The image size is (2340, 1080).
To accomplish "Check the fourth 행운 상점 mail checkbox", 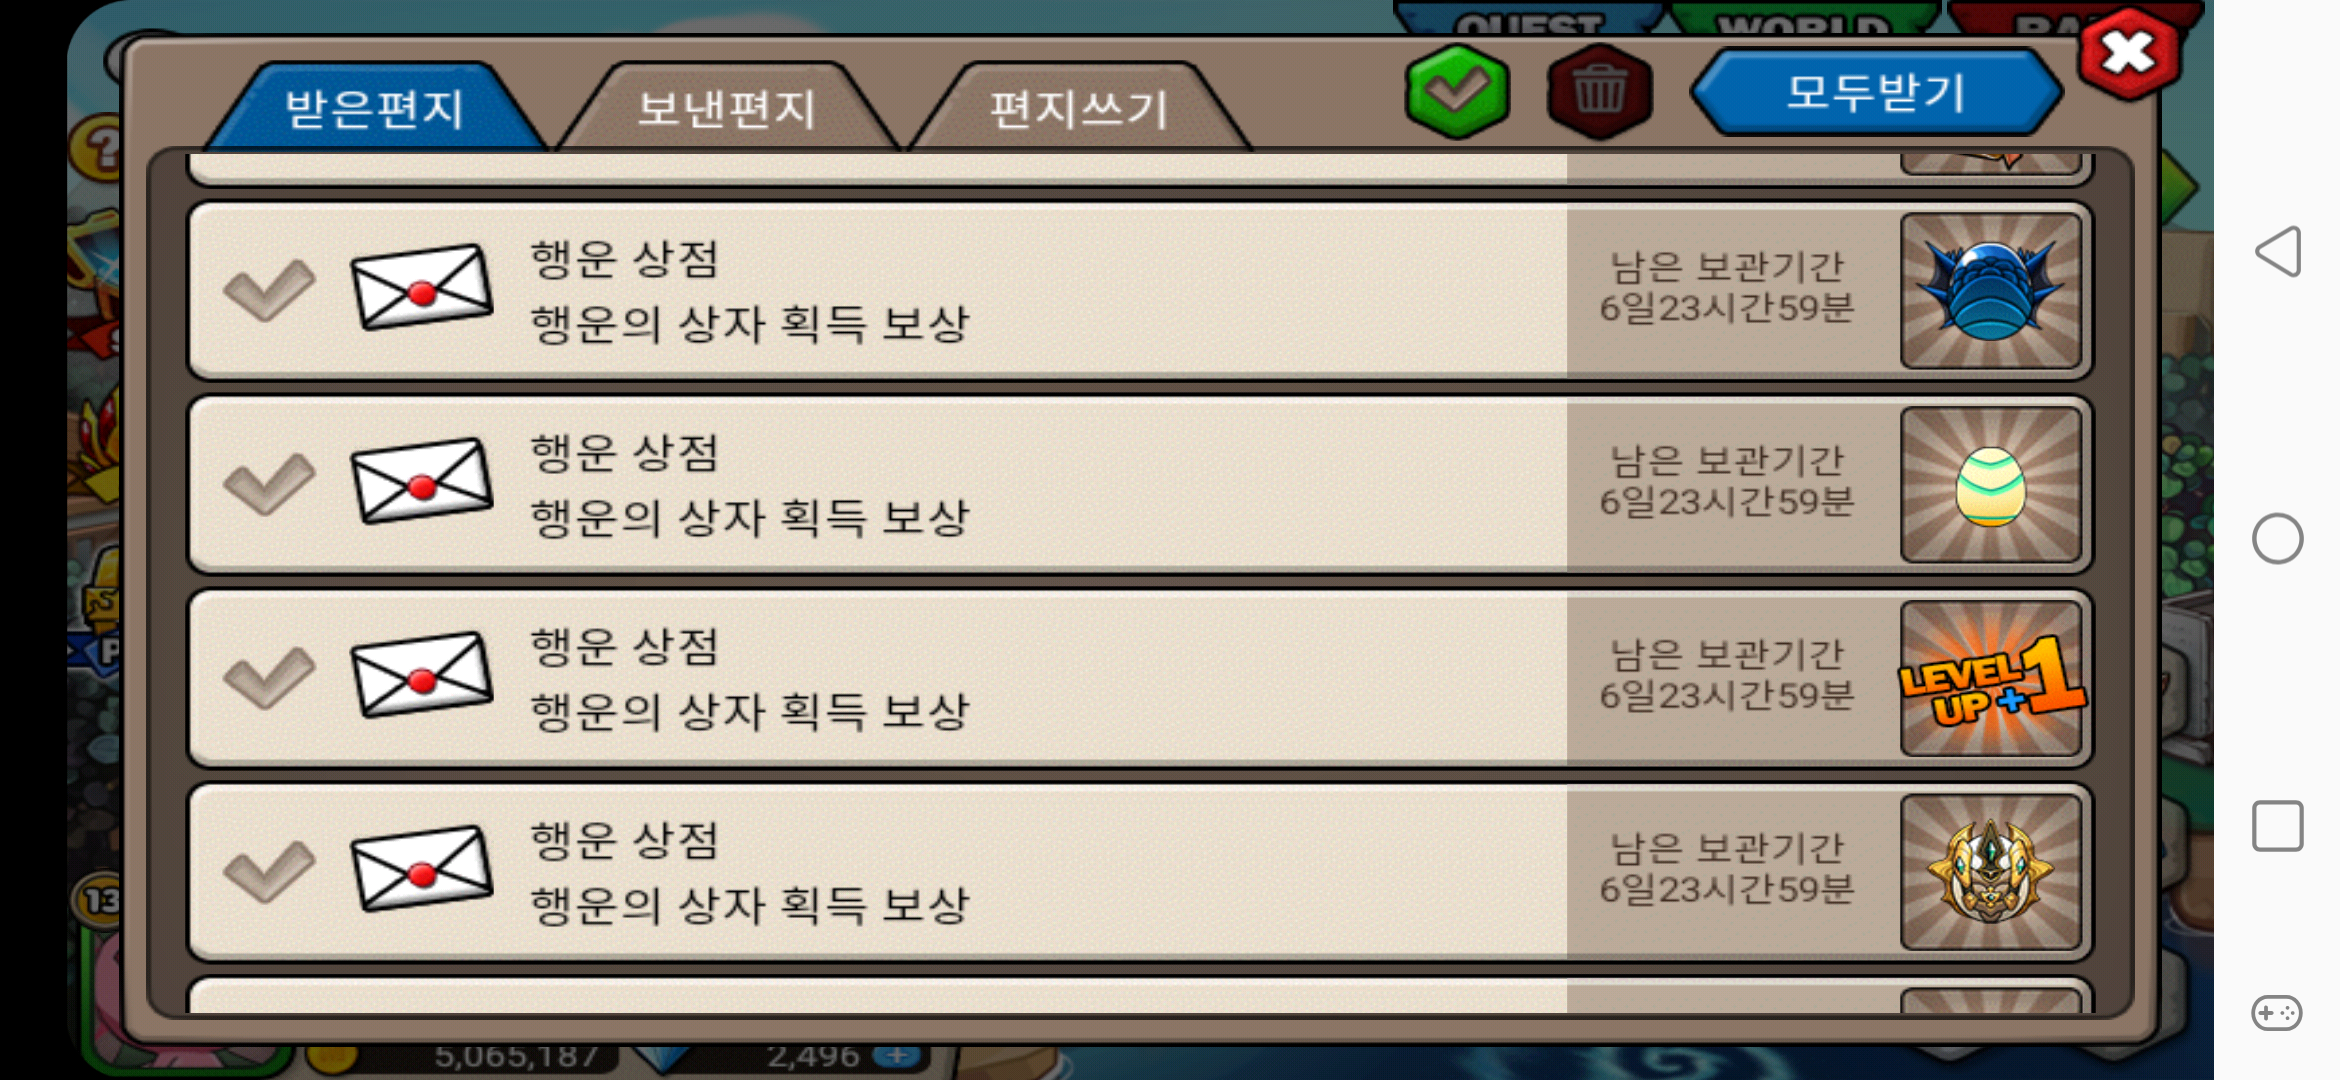I will [x=269, y=872].
